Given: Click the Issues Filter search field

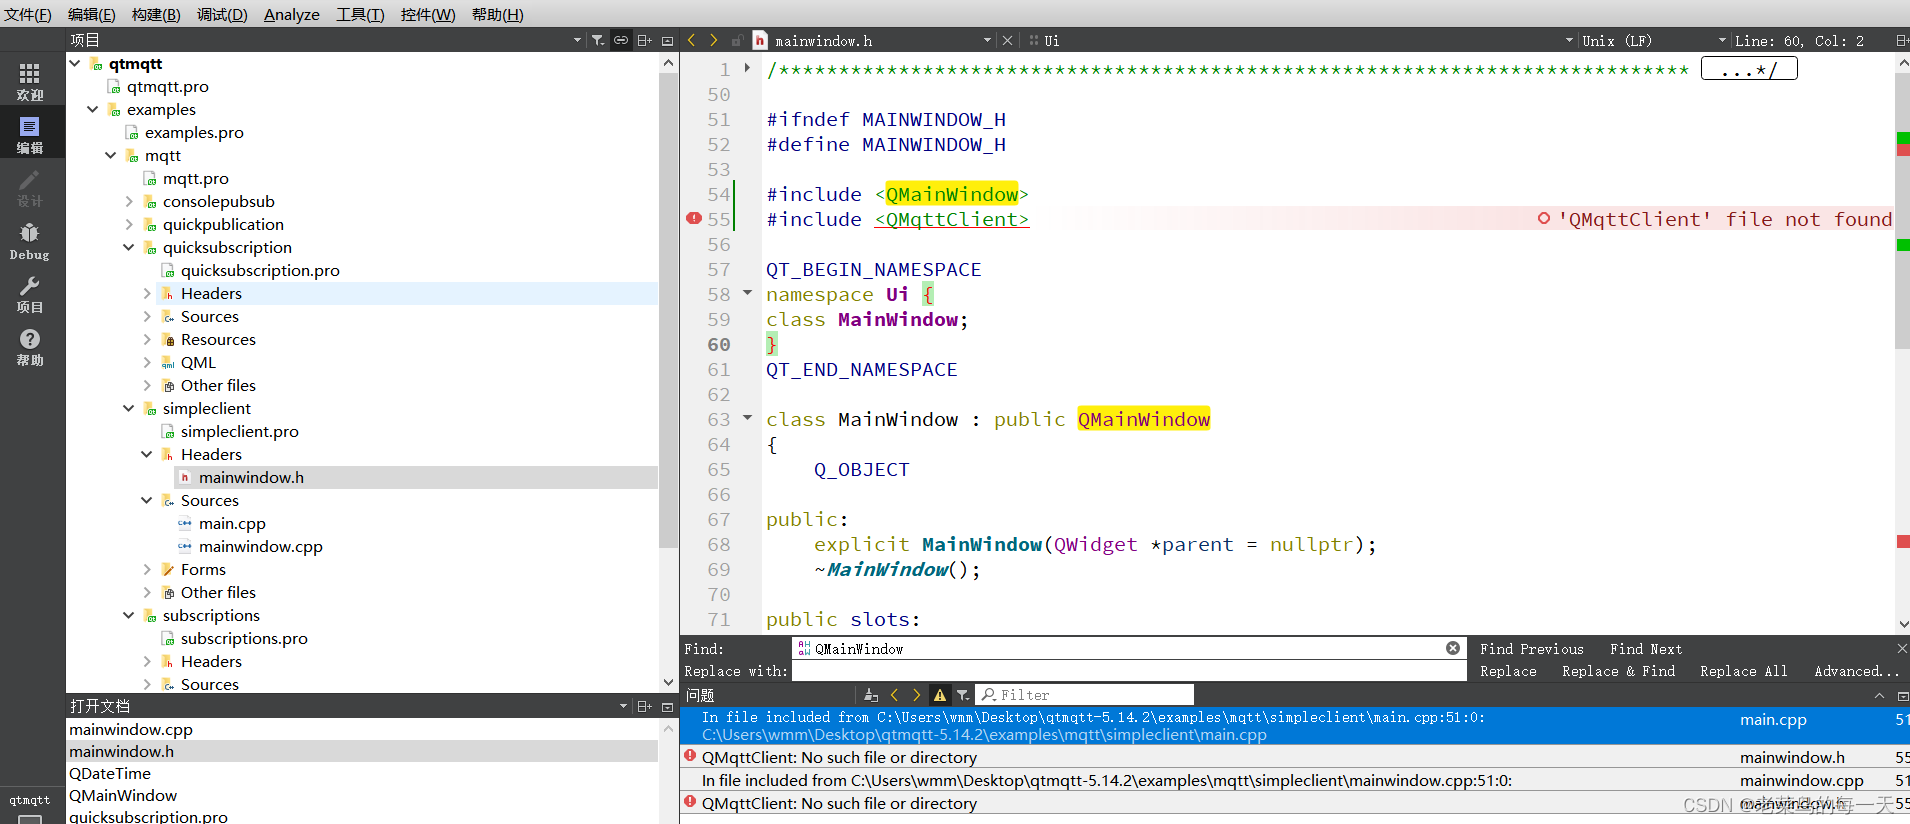Looking at the screenshot, I should coord(1085,695).
